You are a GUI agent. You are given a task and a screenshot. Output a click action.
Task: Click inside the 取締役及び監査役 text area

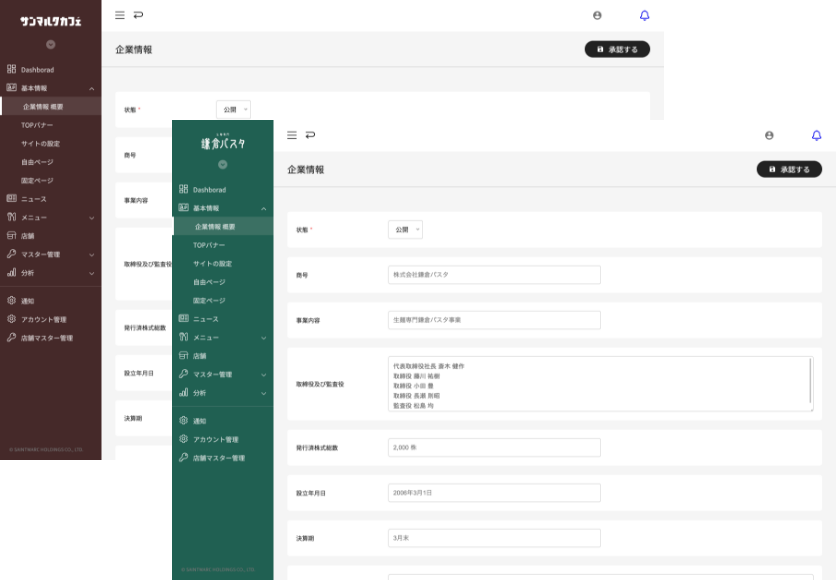click(x=600, y=384)
